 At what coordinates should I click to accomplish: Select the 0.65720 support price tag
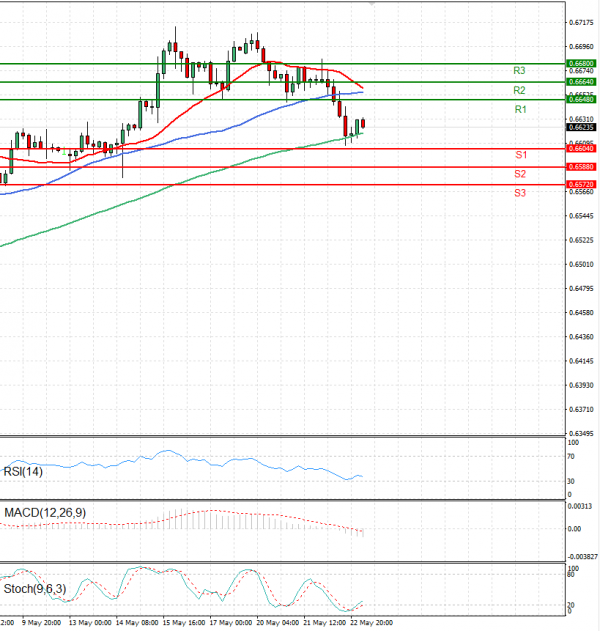pyautogui.click(x=581, y=184)
